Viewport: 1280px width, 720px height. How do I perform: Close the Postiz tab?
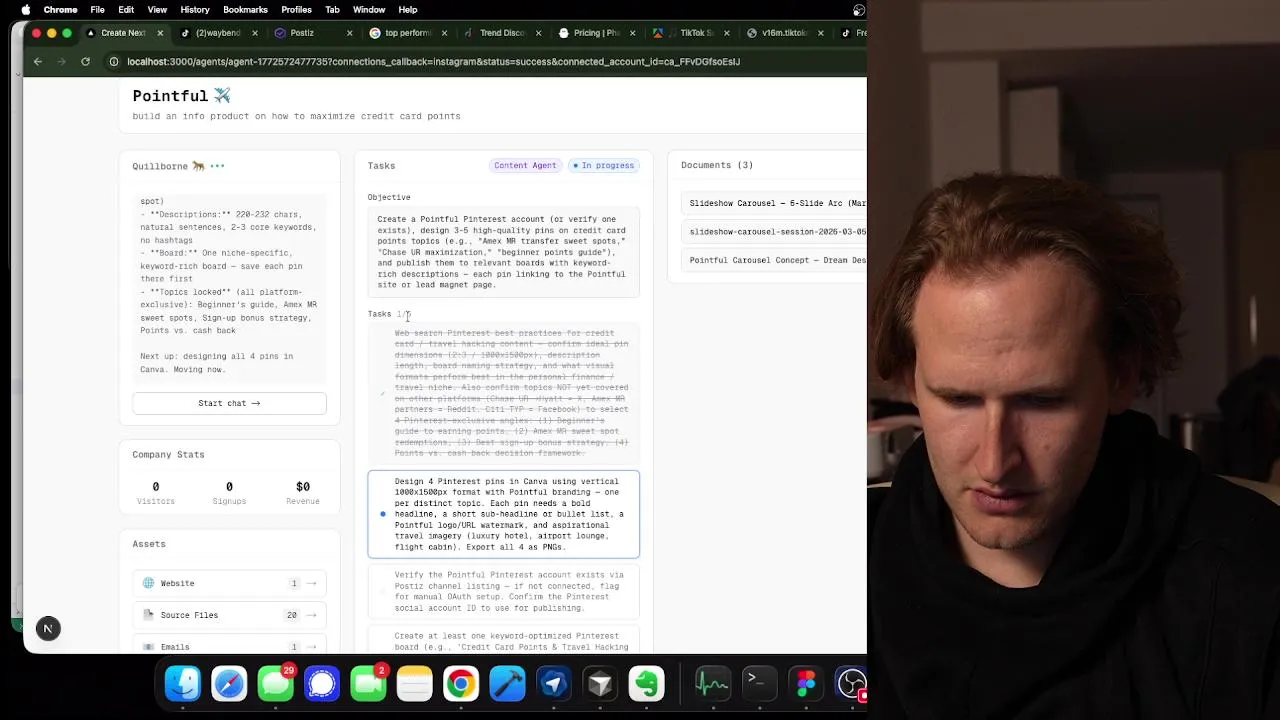click(x=349, y=33)
